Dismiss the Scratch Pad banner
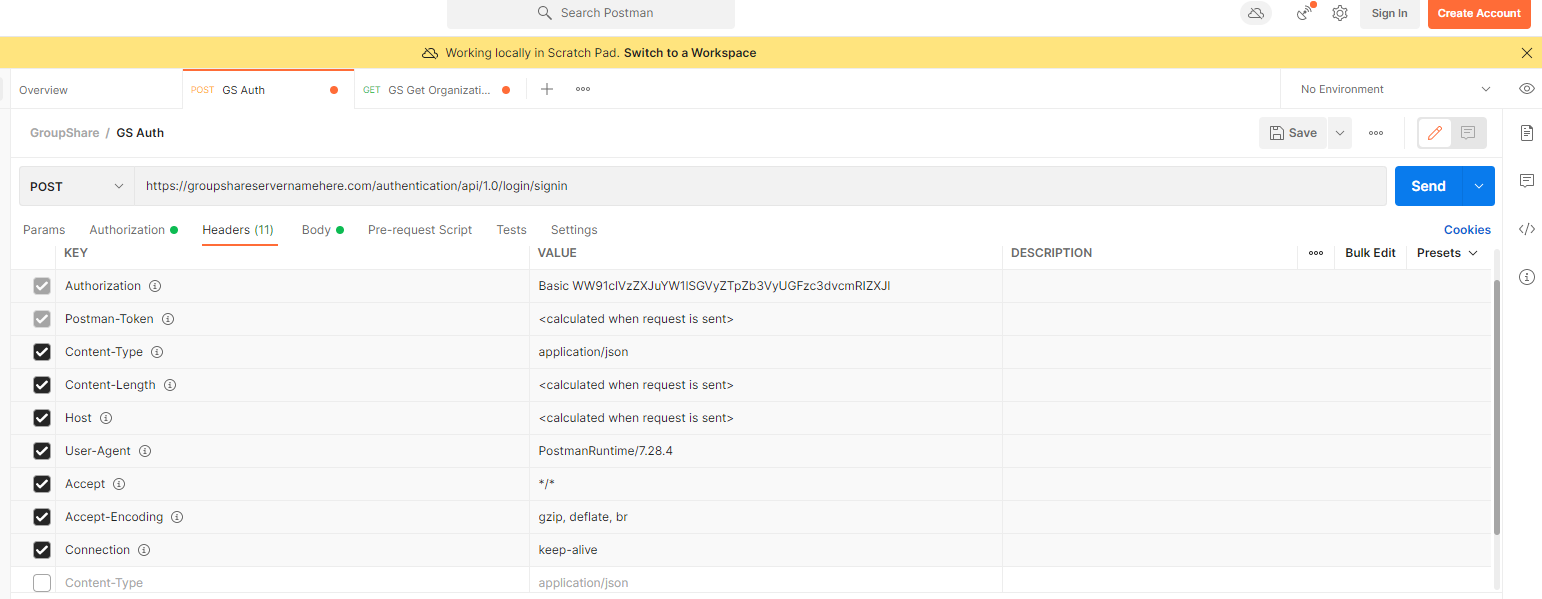Viewport: 1542px width, 599px height. click(x=1526, y=53)
